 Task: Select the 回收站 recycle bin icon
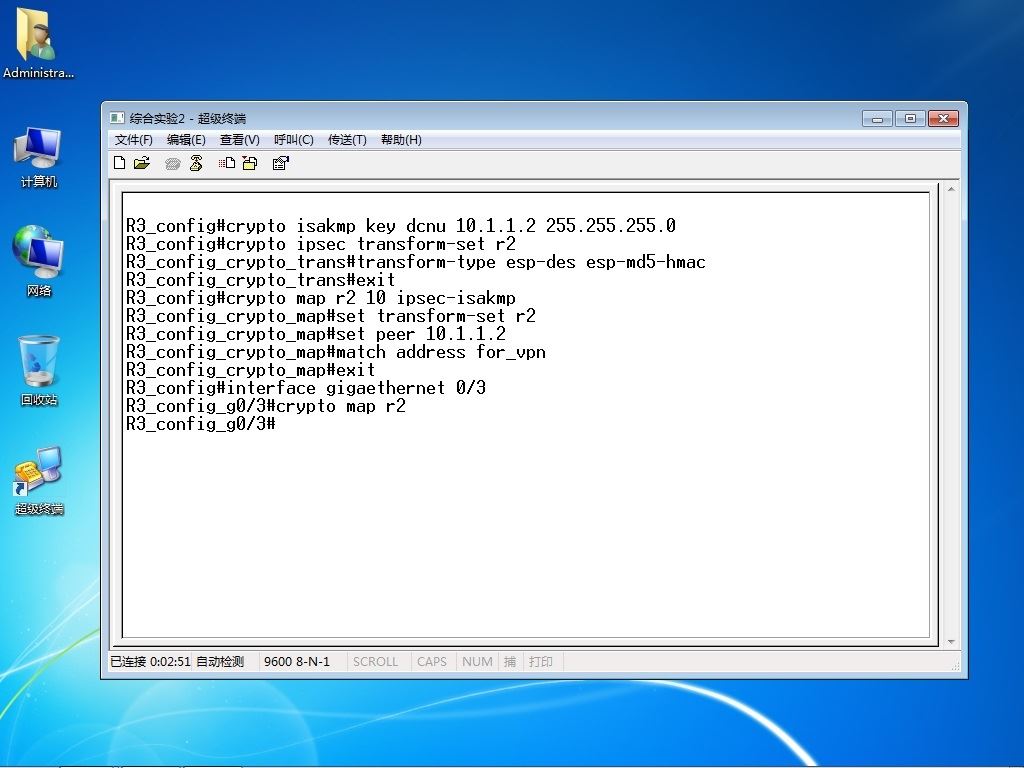tap(39, 370)
